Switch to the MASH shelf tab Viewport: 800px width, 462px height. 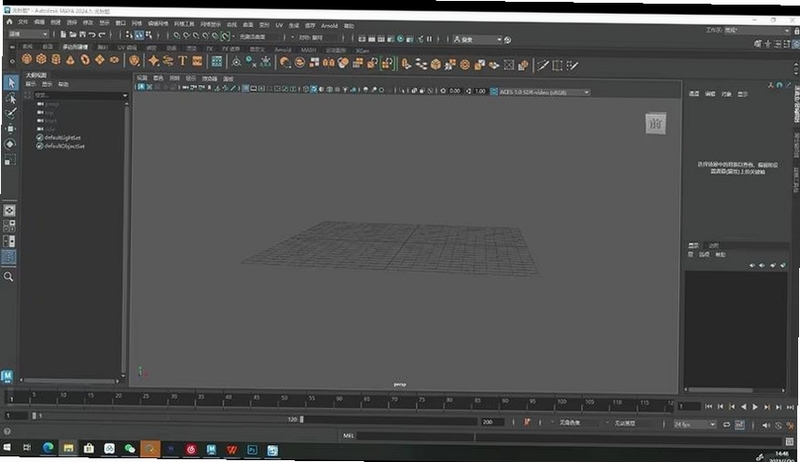point(308,50)
